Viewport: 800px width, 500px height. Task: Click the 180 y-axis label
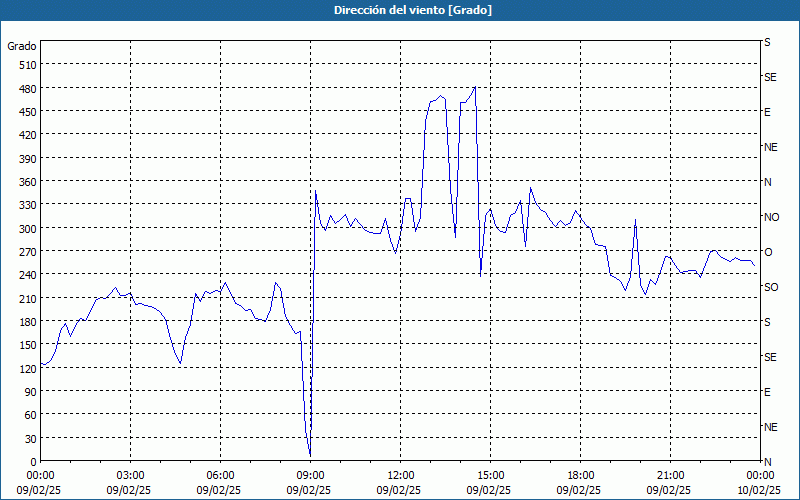pos(29,322)
